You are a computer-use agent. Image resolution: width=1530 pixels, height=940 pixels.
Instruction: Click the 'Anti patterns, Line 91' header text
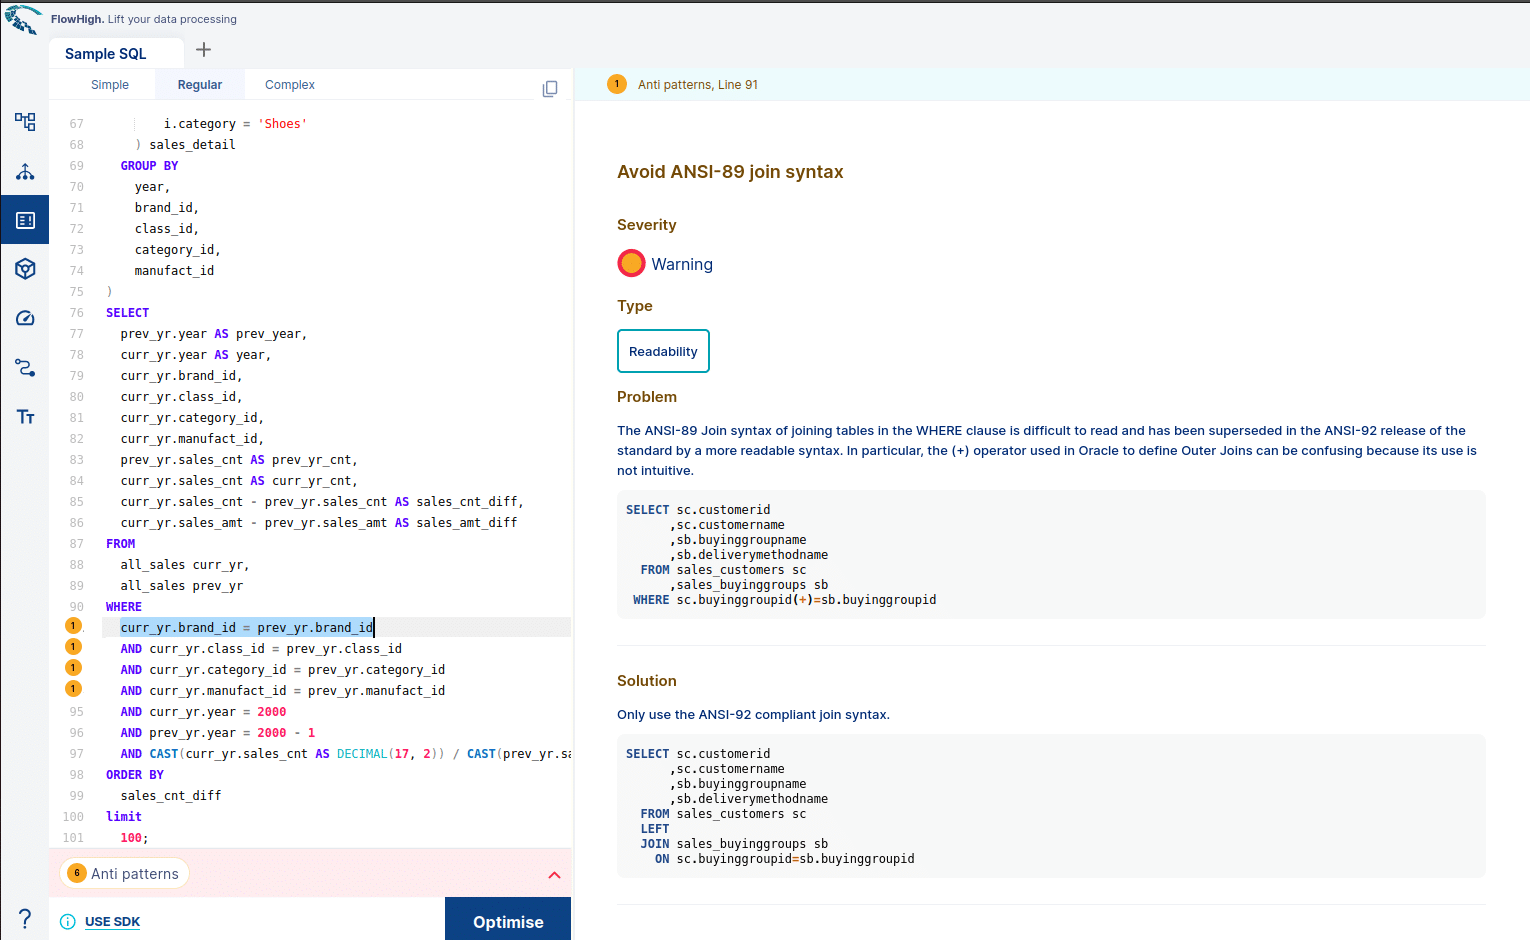tap(698, 85)
